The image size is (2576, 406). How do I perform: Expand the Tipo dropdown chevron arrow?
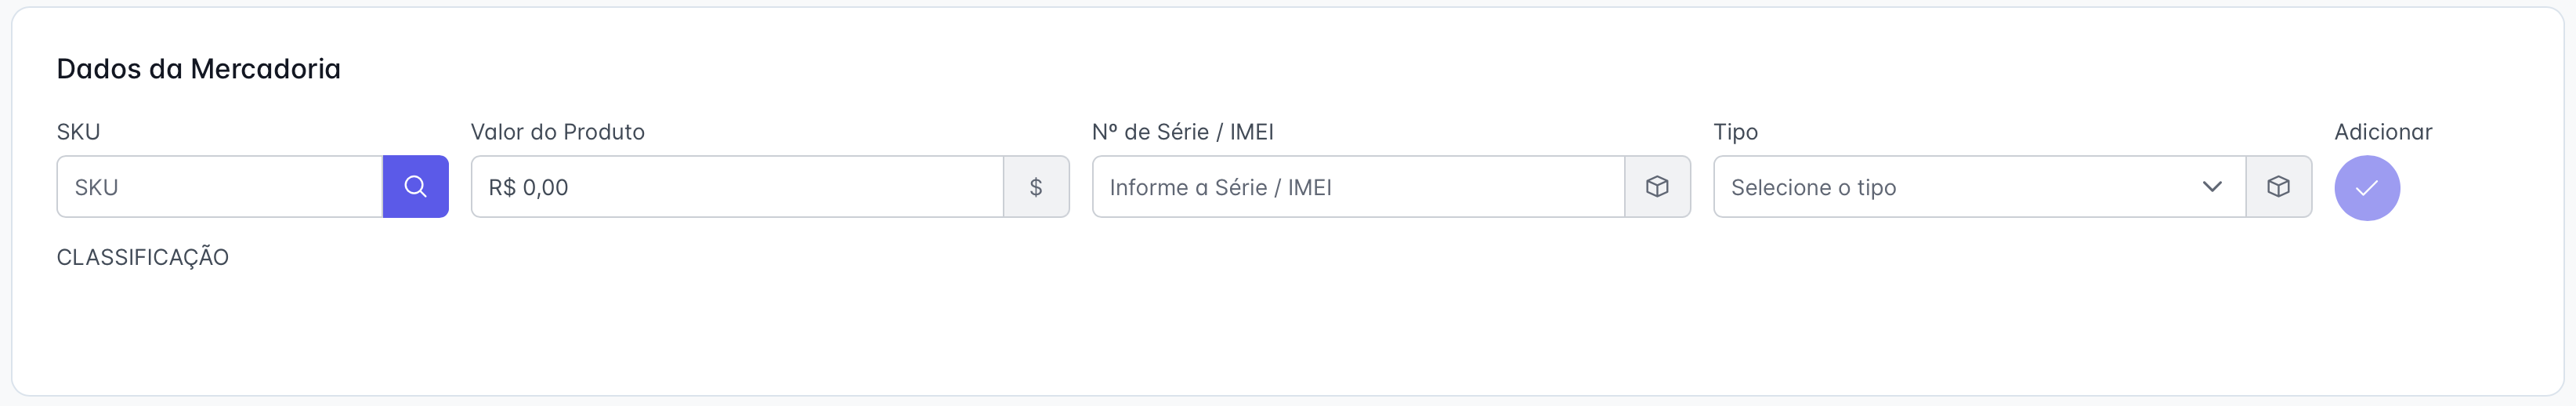pos(2212,186)
